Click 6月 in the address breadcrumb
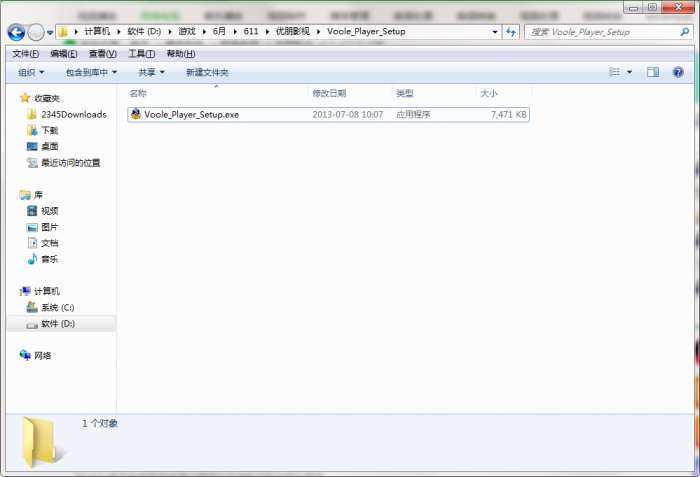The height and width of the screenshot is (477, 700). tap(219, 31)
